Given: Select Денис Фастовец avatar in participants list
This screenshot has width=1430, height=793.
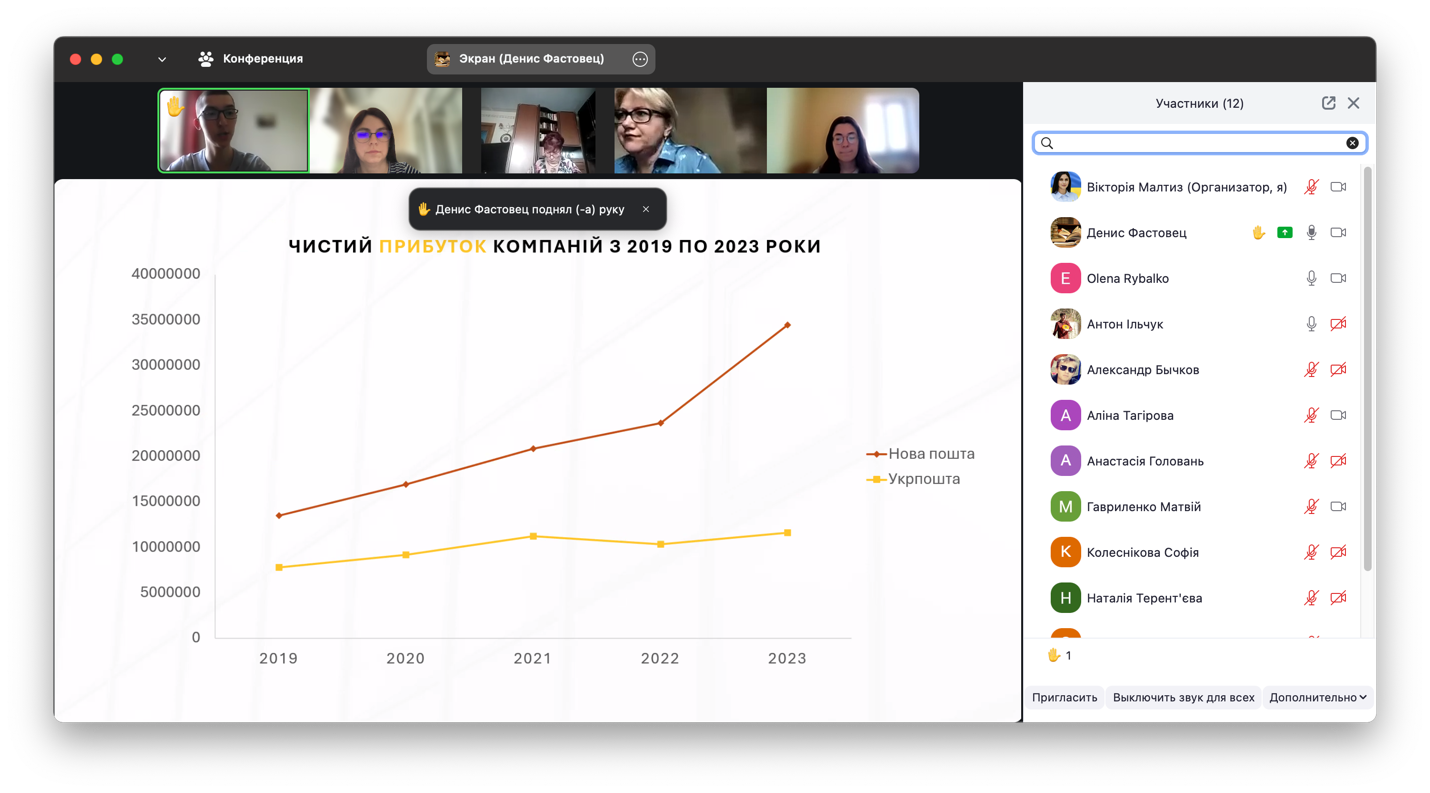Looking at the screenshot, I should (x=1065, y=233).
